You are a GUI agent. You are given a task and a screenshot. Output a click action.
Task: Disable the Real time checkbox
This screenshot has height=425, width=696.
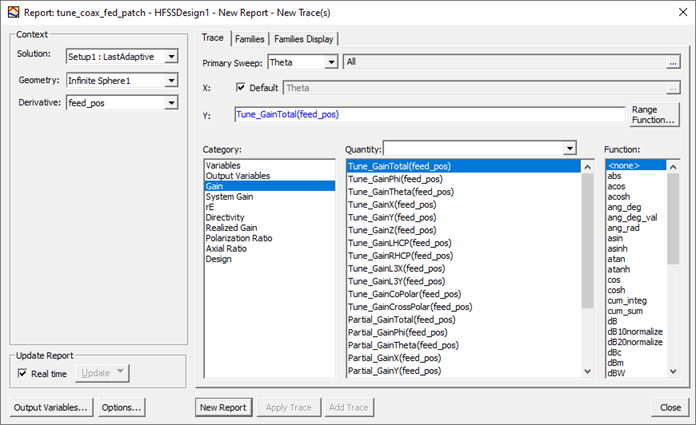click(x=23, y=373)
